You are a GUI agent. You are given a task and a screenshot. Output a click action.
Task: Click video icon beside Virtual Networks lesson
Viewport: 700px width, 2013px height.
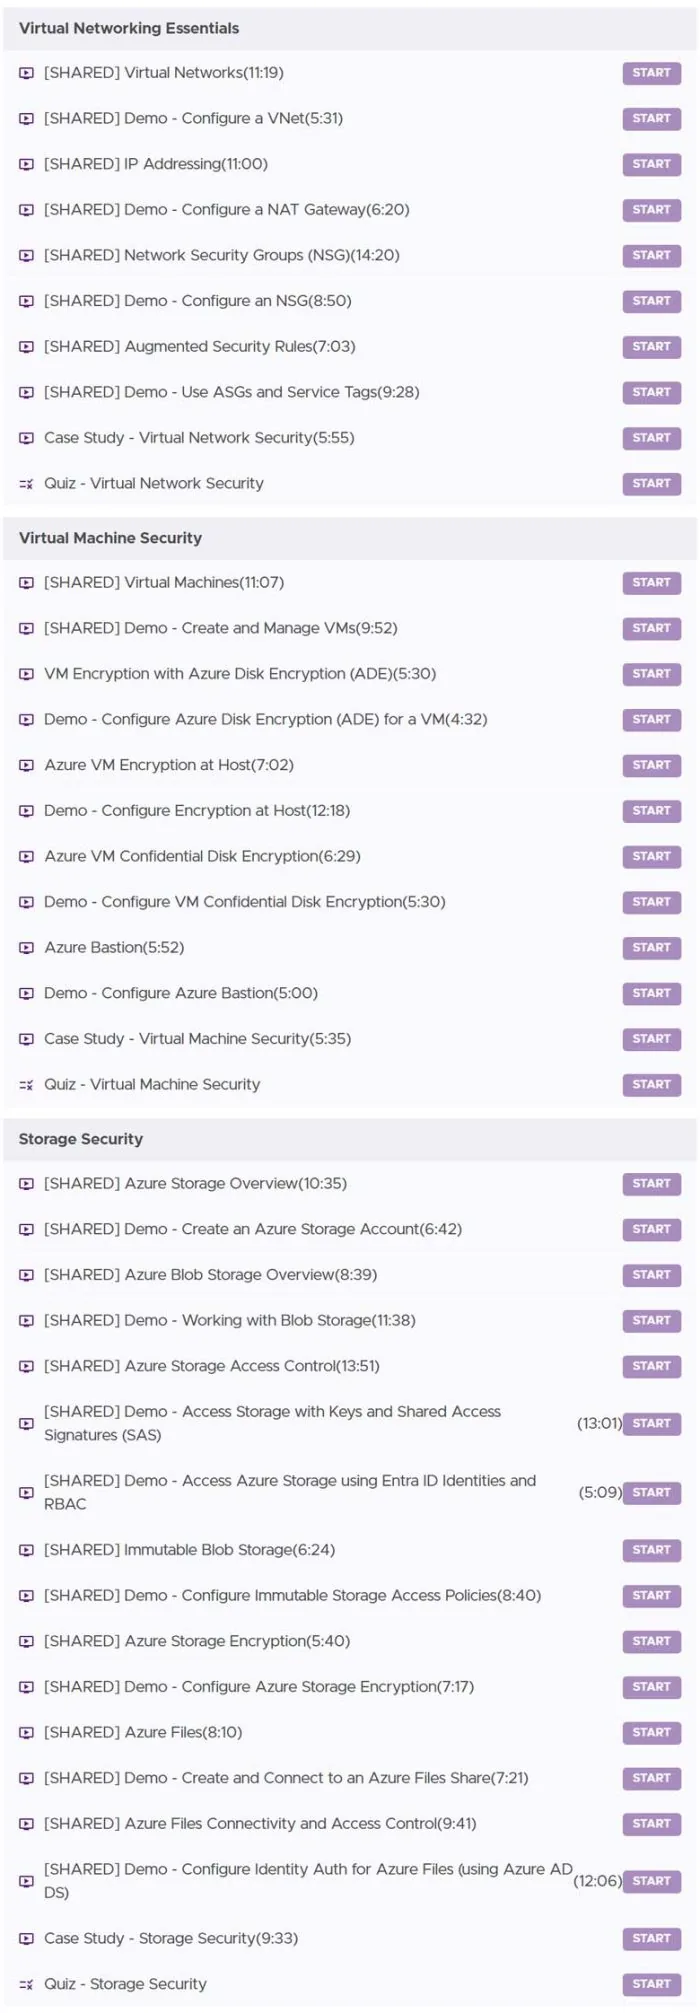point(27,73)
